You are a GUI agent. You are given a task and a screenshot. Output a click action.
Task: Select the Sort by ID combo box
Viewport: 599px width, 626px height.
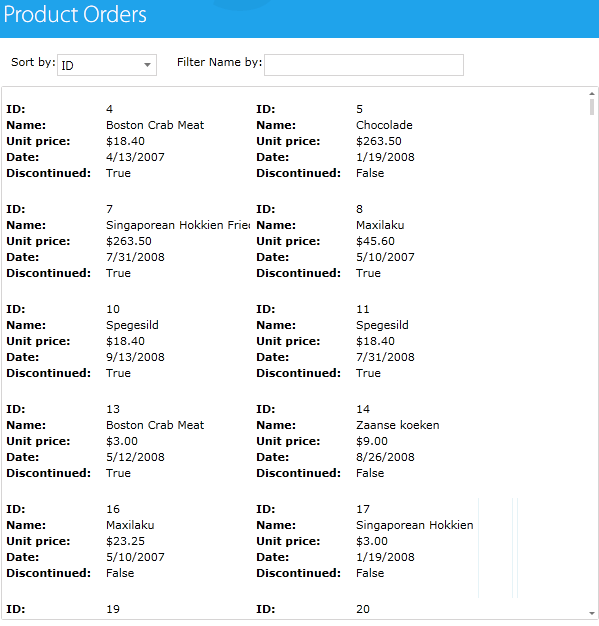107,65
